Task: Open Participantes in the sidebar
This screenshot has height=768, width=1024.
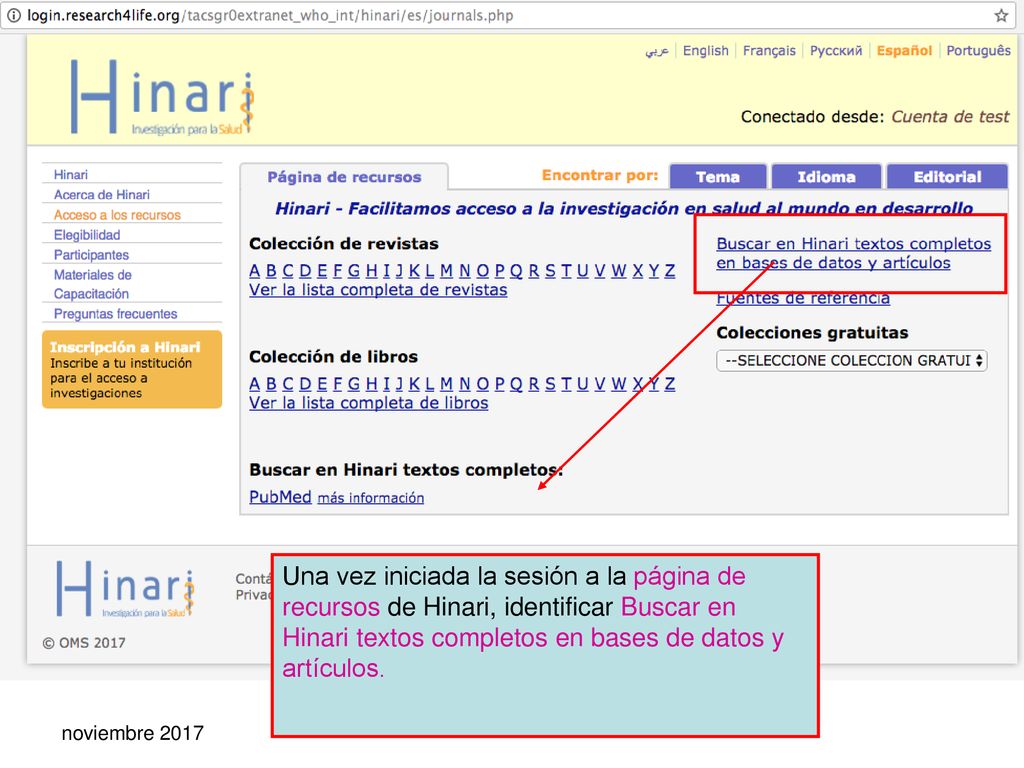Action: (91, 255)
